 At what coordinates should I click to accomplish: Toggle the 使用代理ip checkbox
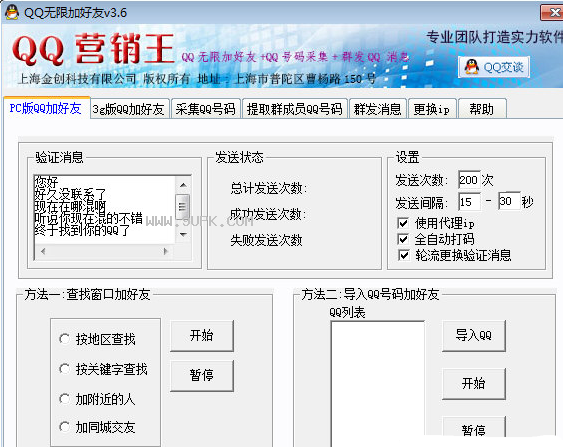403,223
